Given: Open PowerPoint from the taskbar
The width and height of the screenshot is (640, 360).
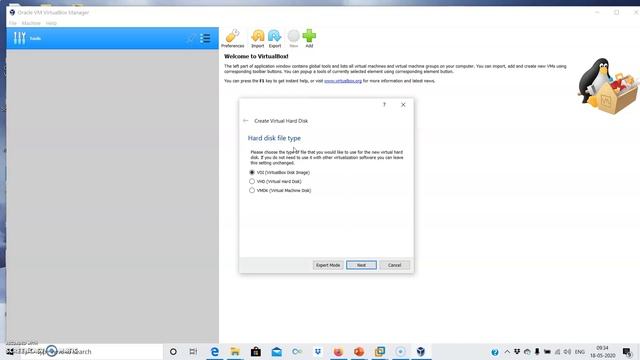Looking at the screenshot, I should point(359,351).
